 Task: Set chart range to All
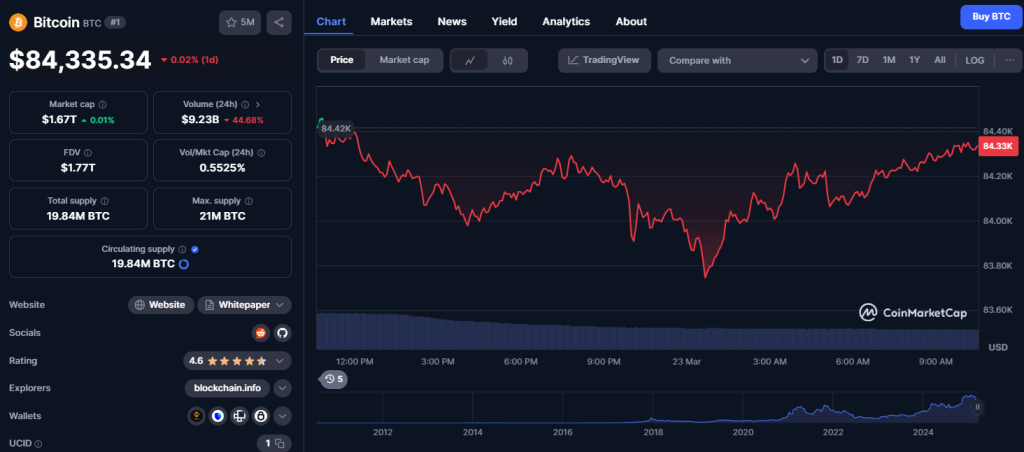pos(940,60)
